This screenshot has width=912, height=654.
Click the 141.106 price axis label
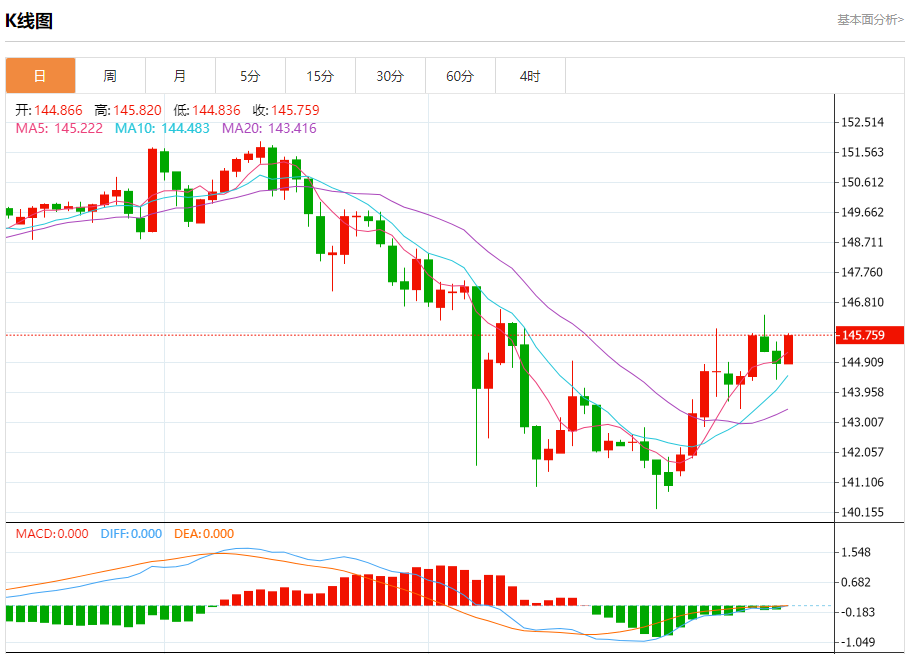pos(863,482)
